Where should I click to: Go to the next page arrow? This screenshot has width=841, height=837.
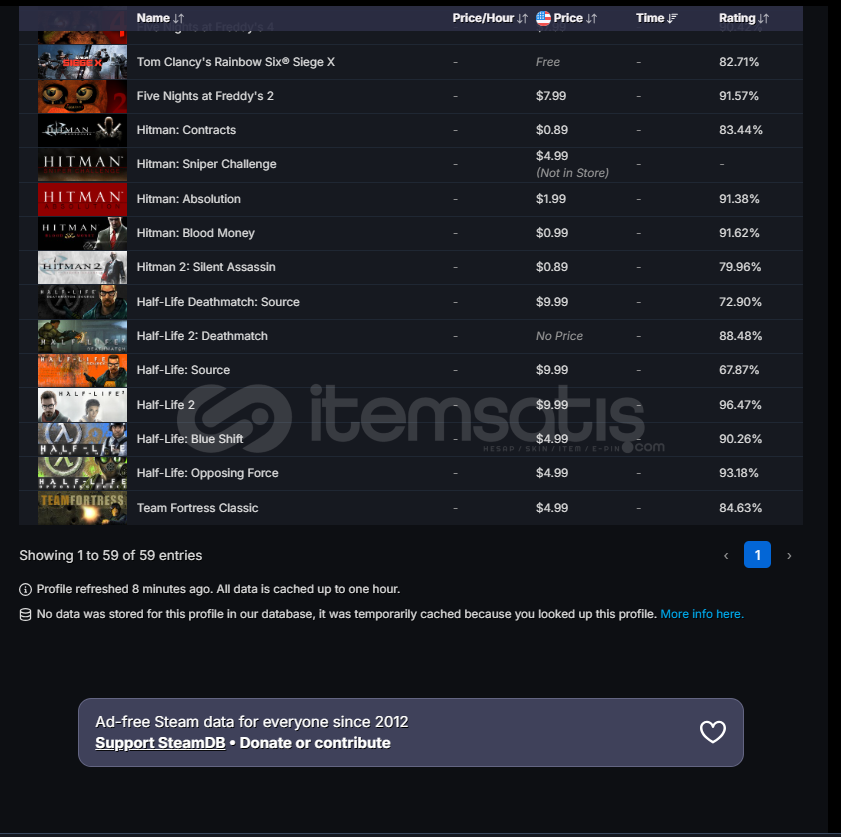click(789, 555)
